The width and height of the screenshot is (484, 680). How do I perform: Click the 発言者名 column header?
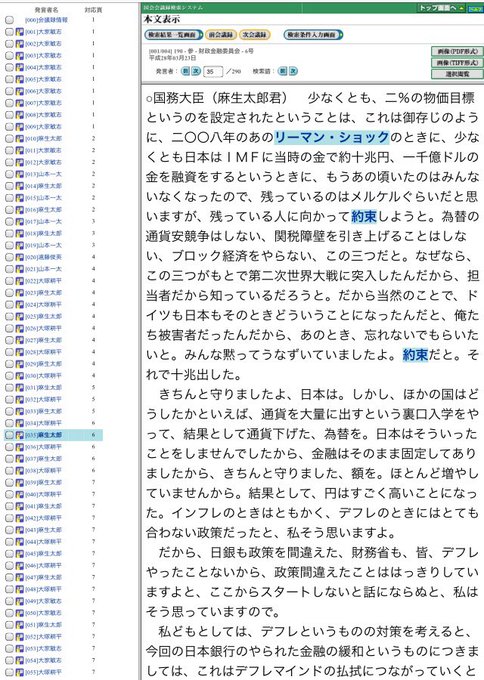point(46,10)
